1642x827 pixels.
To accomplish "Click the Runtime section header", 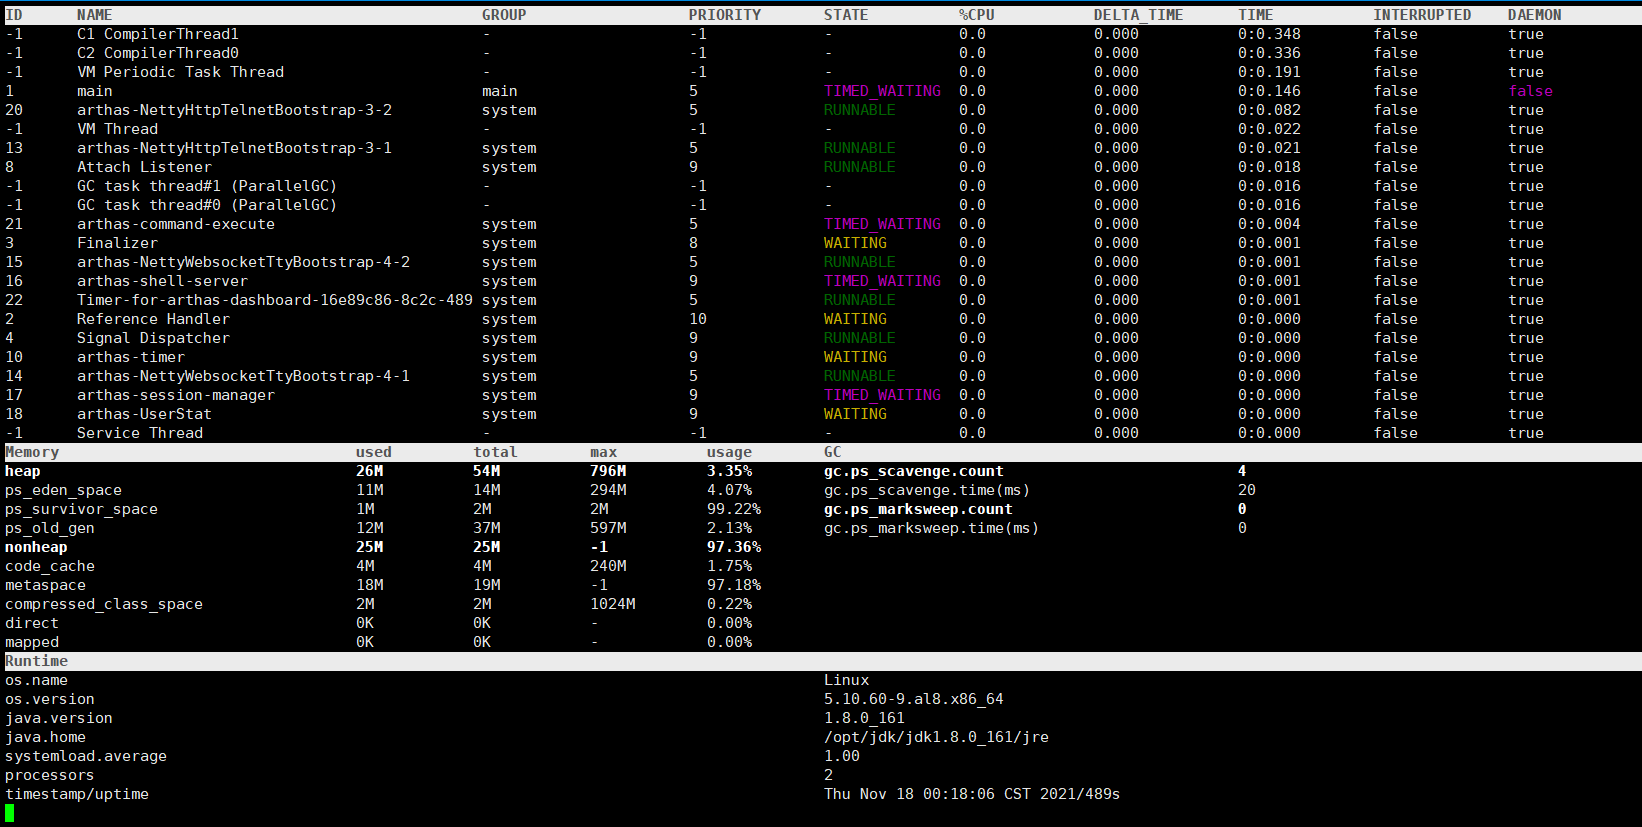I will point(36,661).
